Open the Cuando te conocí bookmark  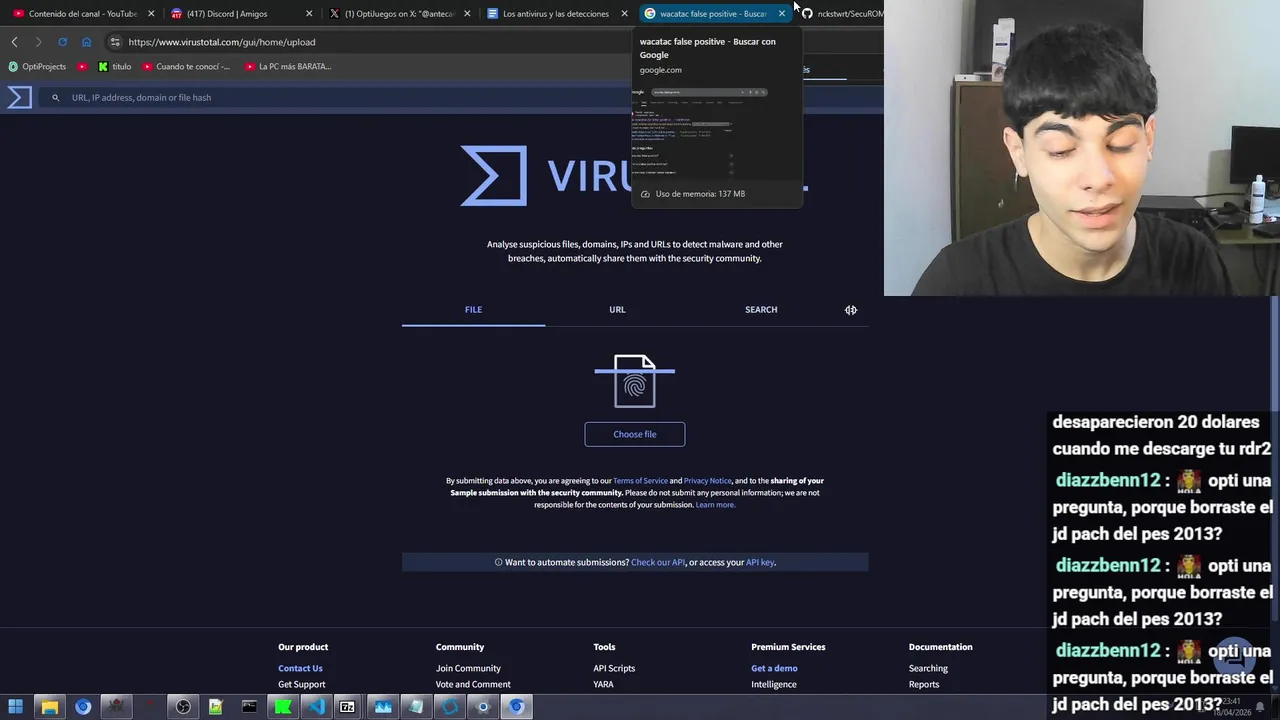pyautogui.click(x=186, y=67)
